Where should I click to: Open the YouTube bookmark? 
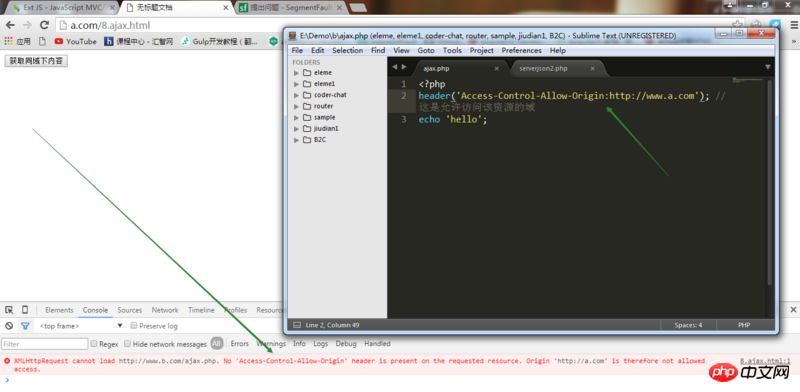(x=76, y=41)
